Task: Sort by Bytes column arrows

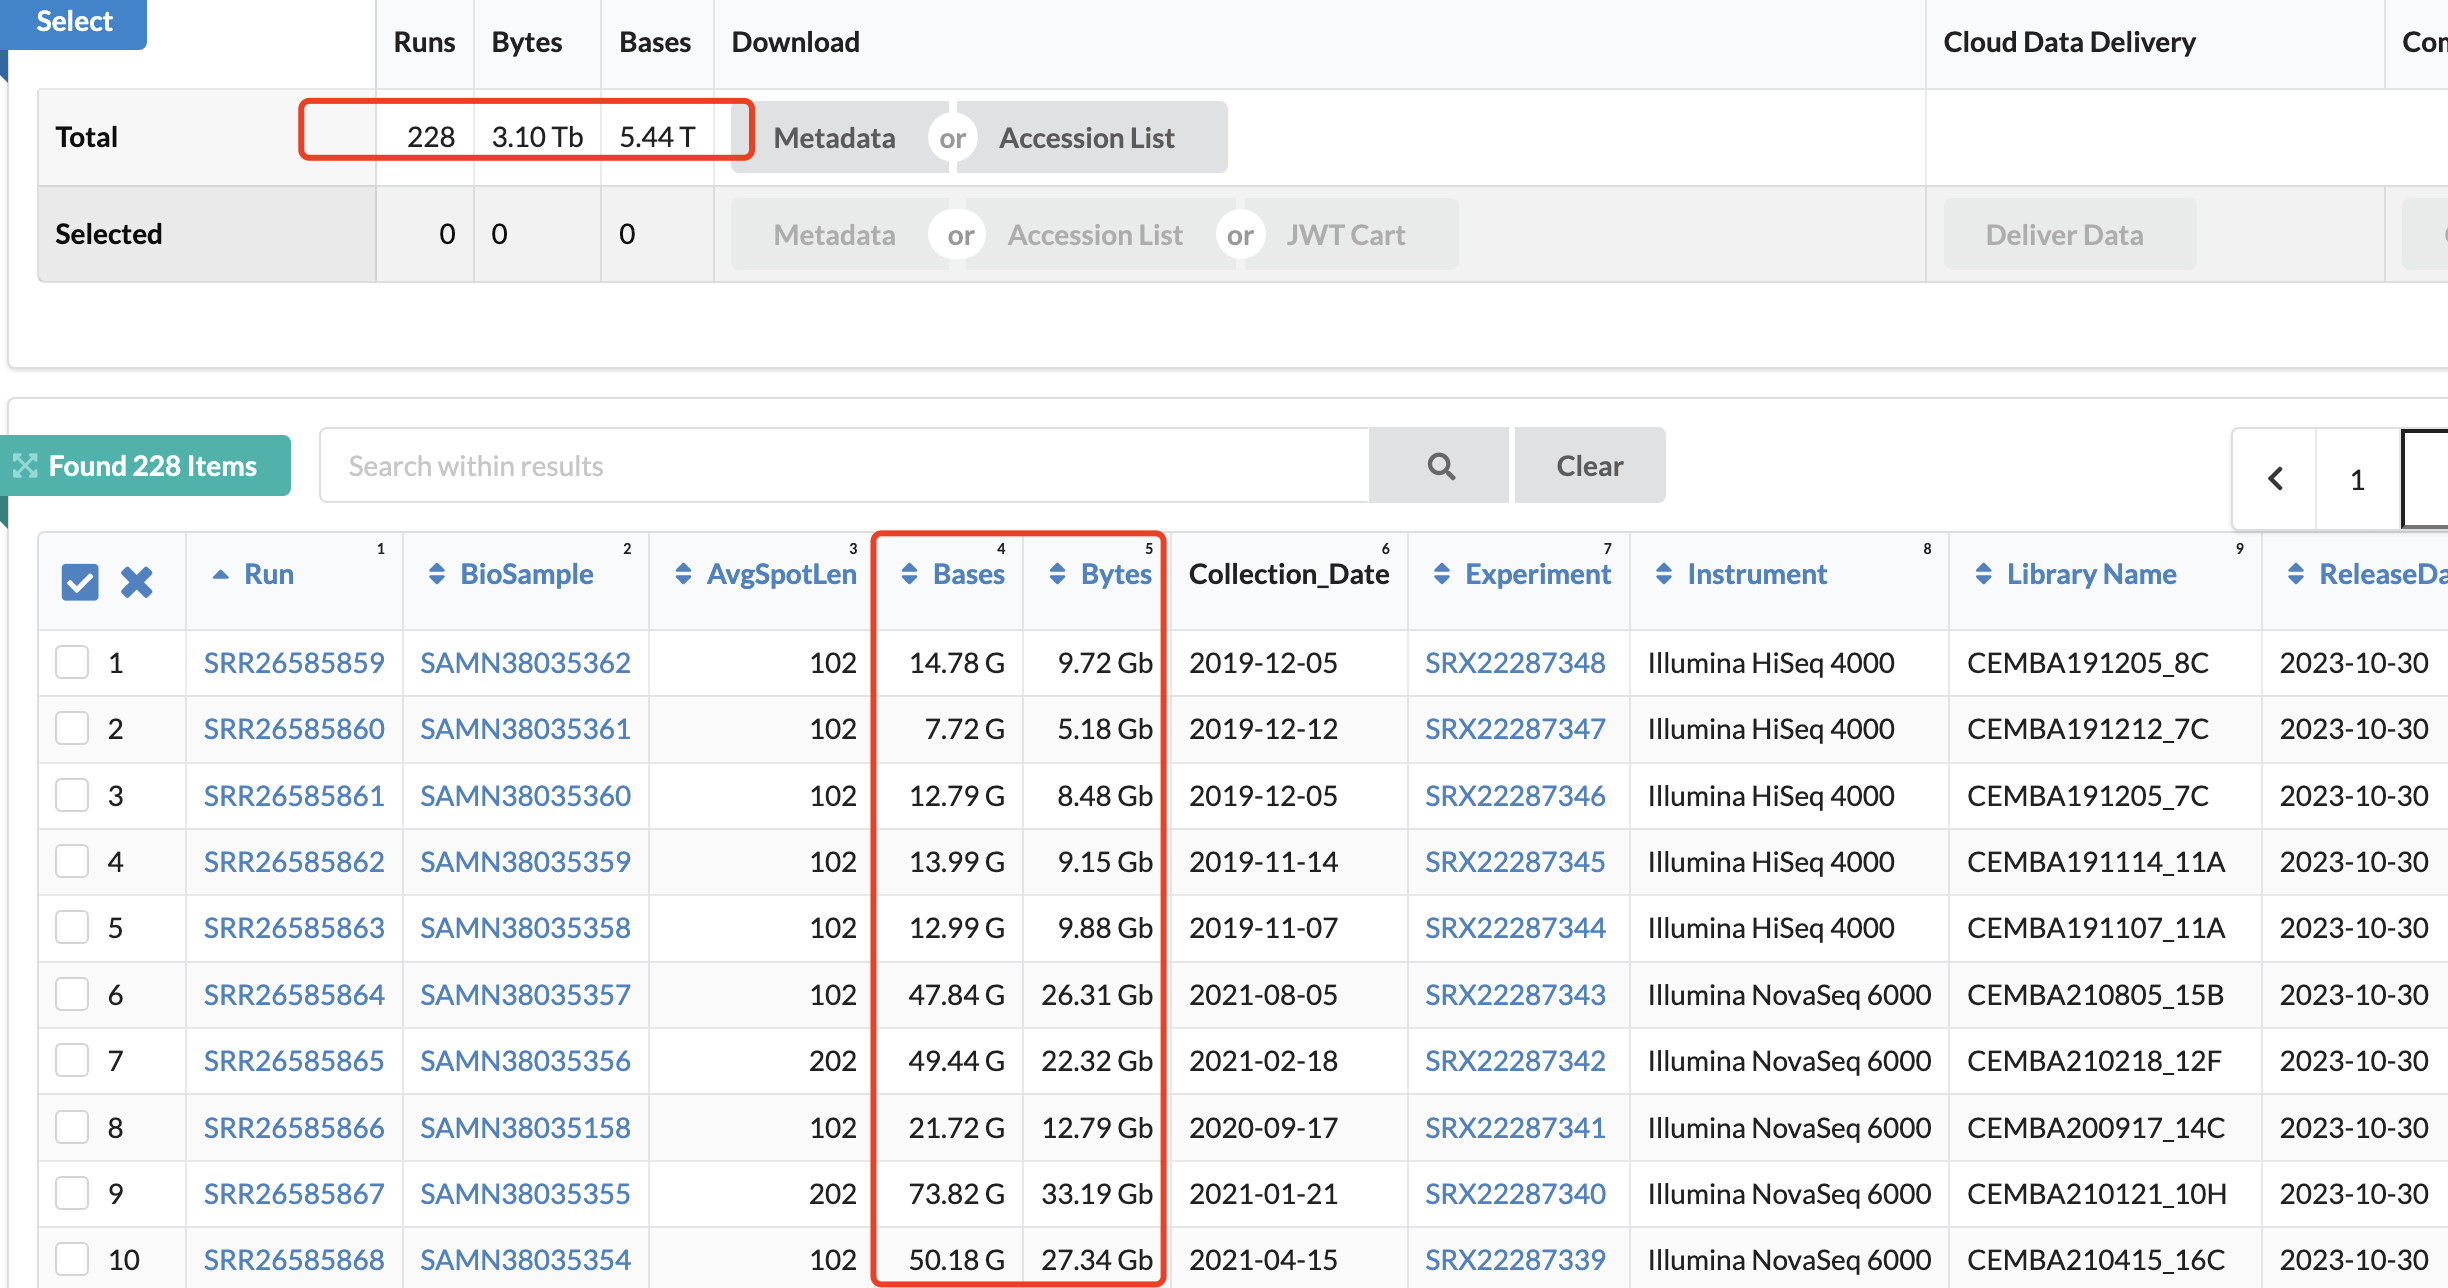Action: pyautogui.click(x=1057, y=574)
